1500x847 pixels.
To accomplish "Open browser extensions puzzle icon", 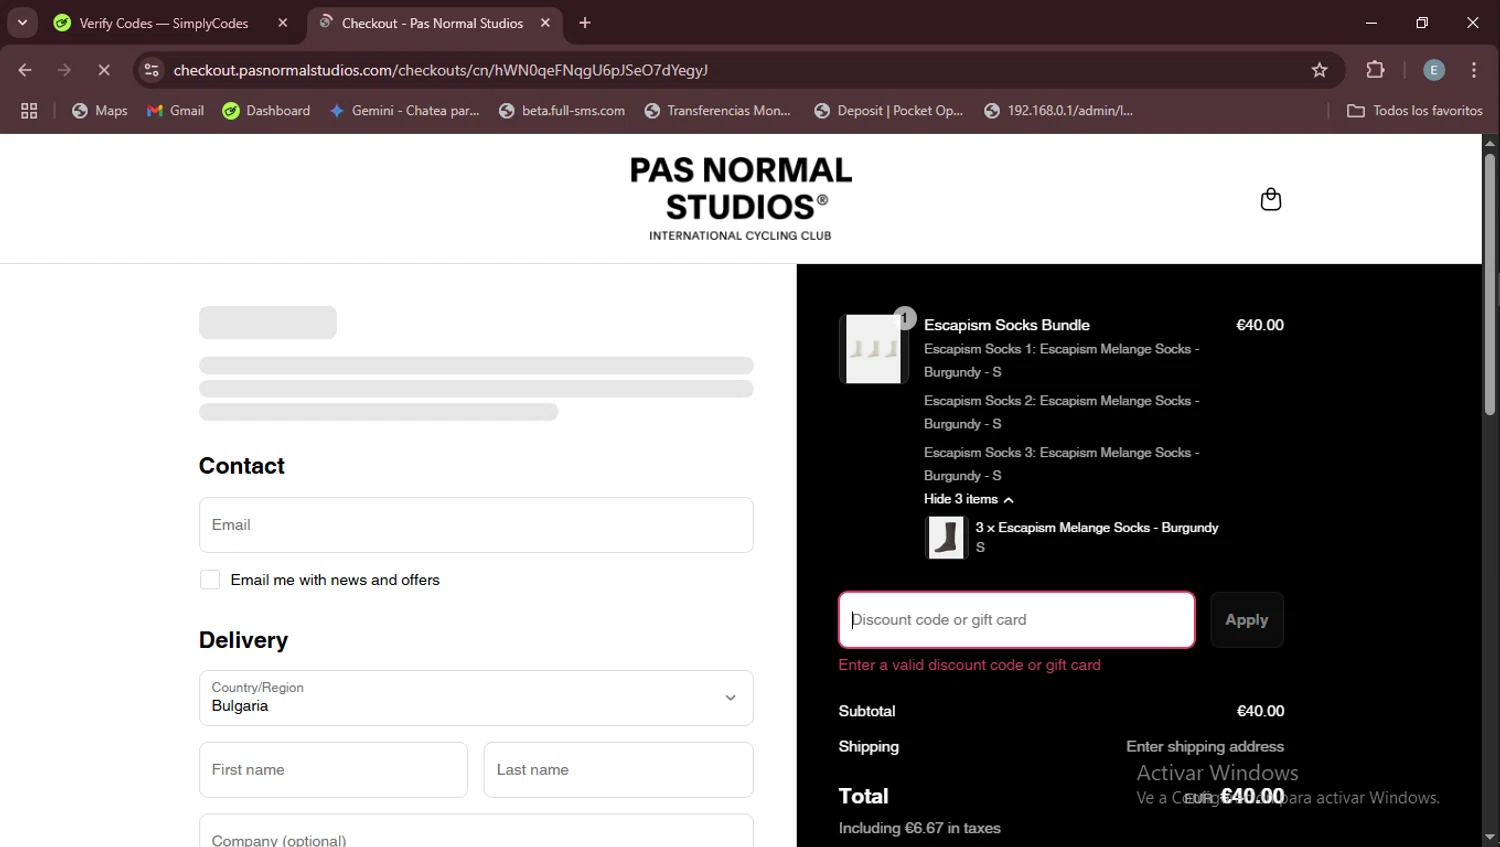I will [1376, 70].
